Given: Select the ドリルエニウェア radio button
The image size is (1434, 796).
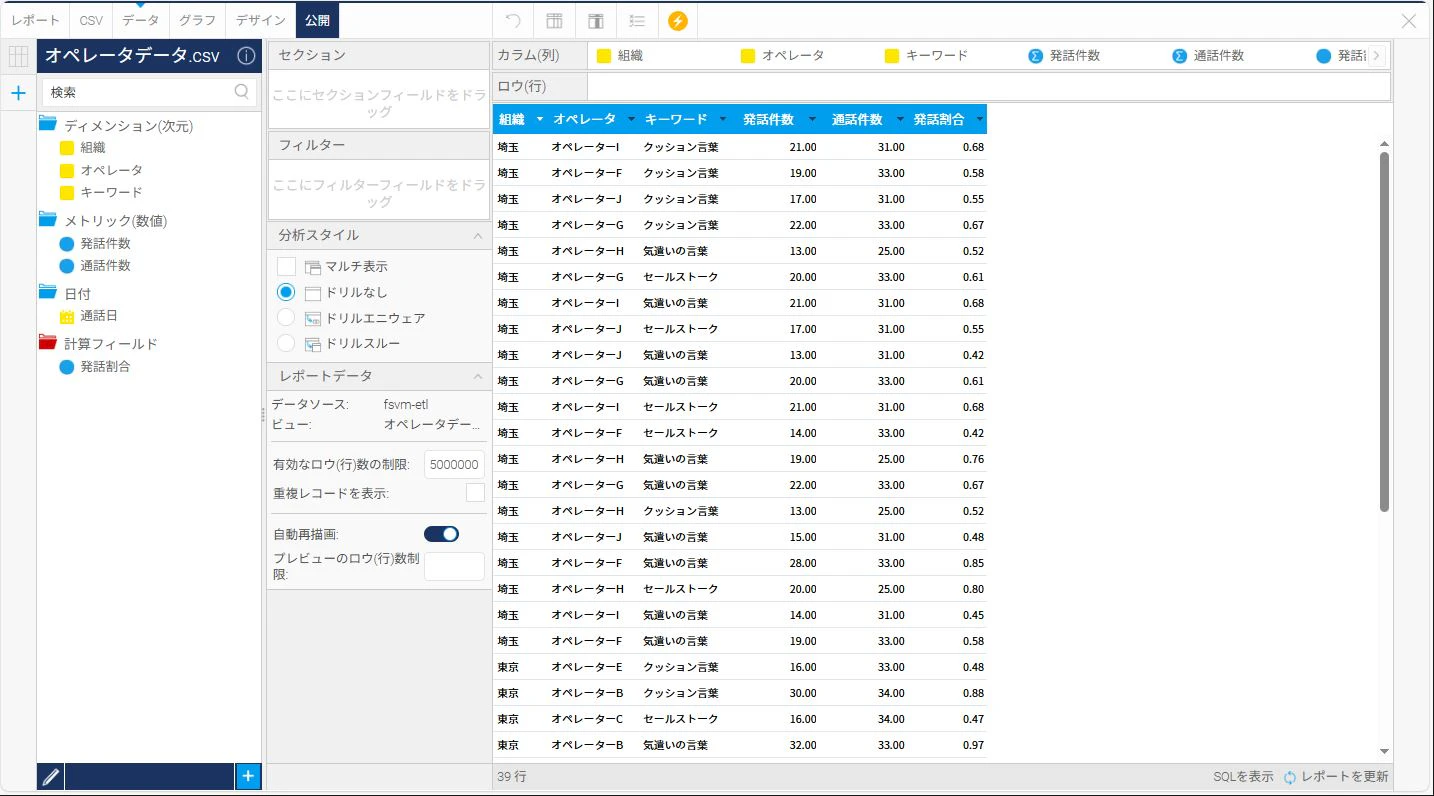Looking at the screenshot, I should click(287, 318).
